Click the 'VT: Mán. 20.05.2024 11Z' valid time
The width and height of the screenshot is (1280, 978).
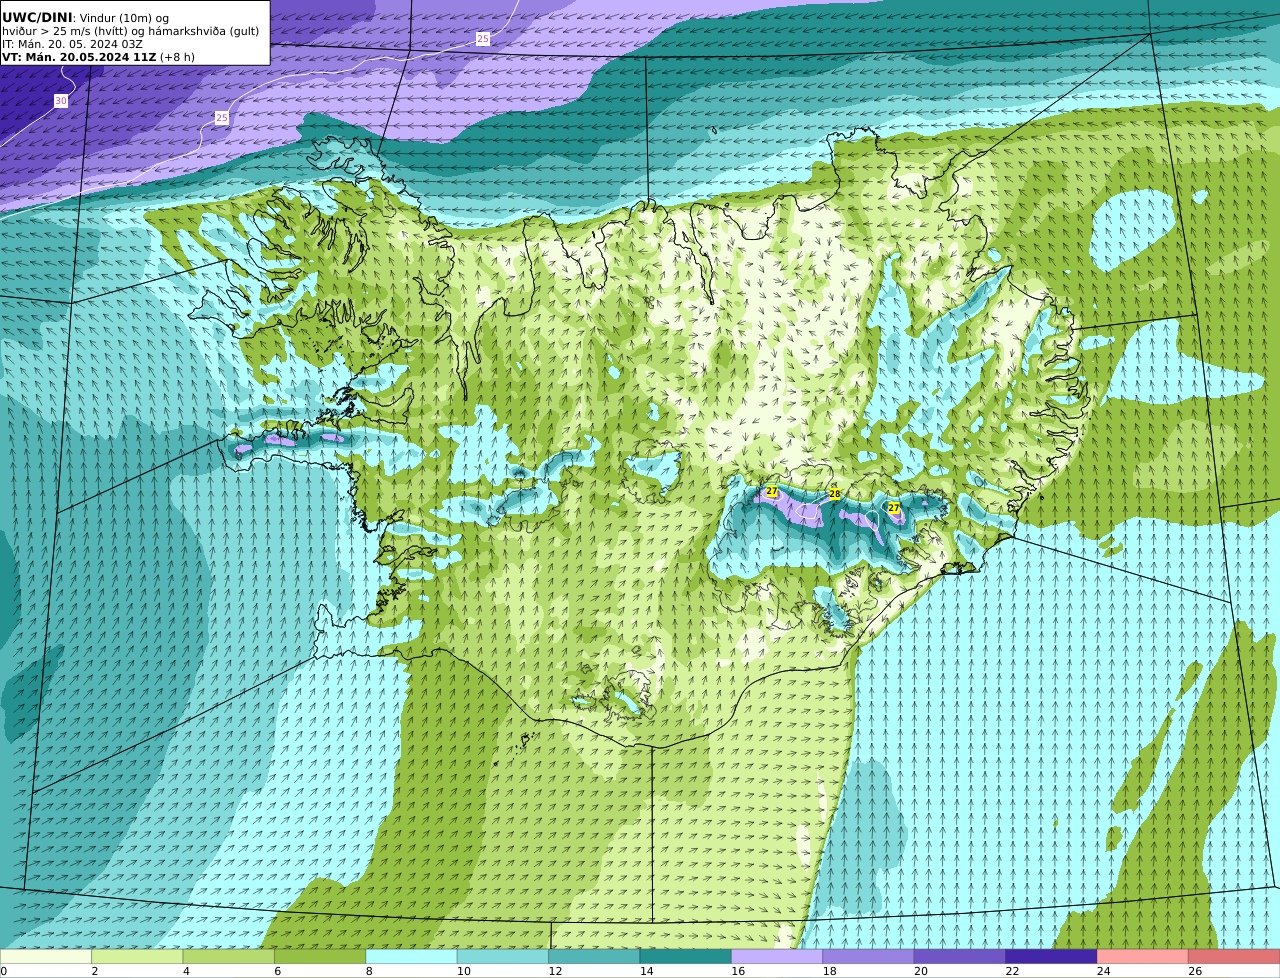point(79,57)
